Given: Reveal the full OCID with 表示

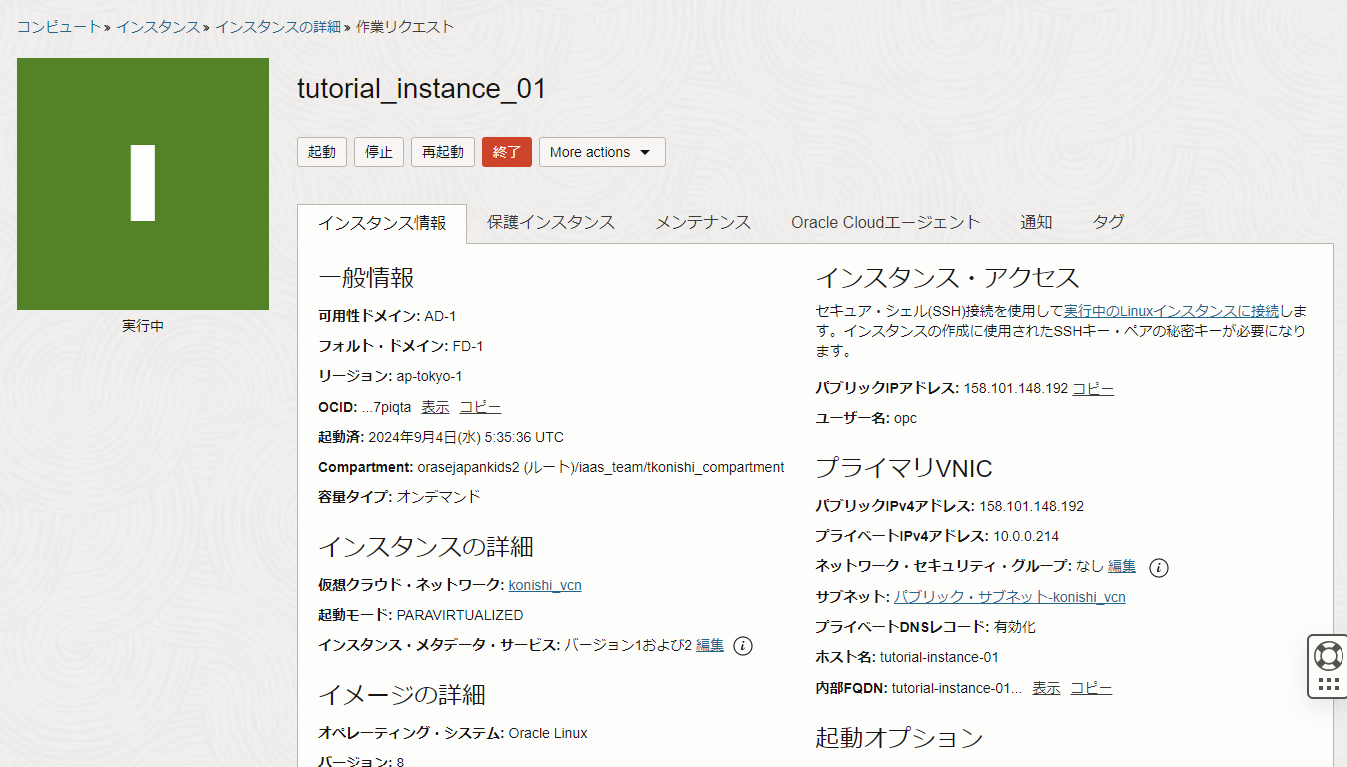Looking at the screenshot, I should pos(434,407).
